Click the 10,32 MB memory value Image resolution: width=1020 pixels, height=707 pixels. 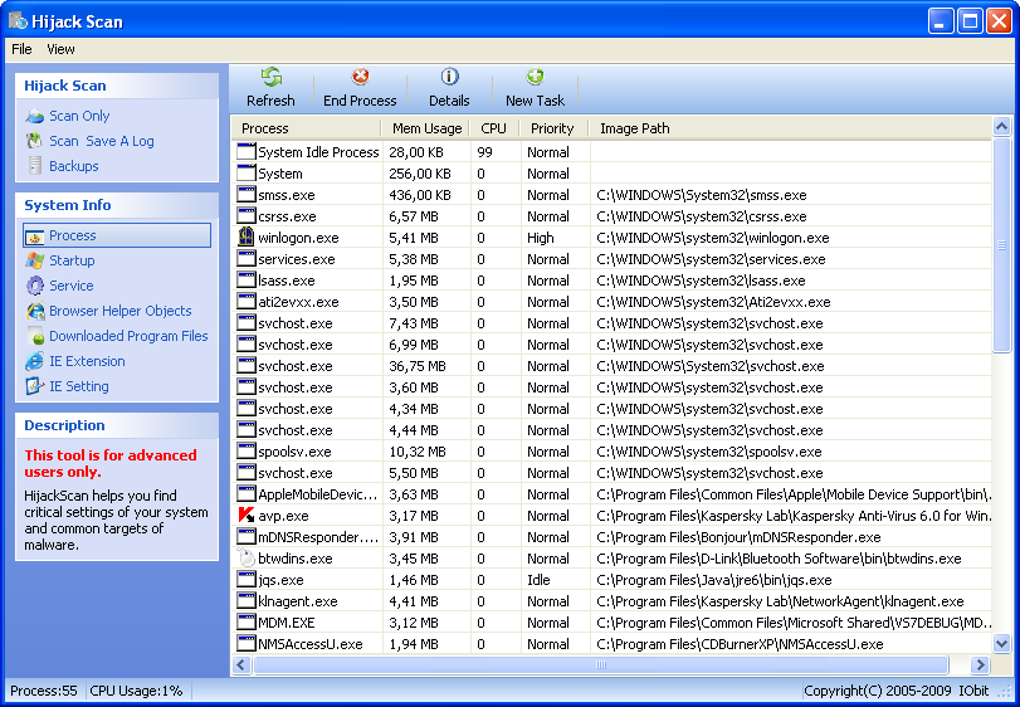point(417,451)
